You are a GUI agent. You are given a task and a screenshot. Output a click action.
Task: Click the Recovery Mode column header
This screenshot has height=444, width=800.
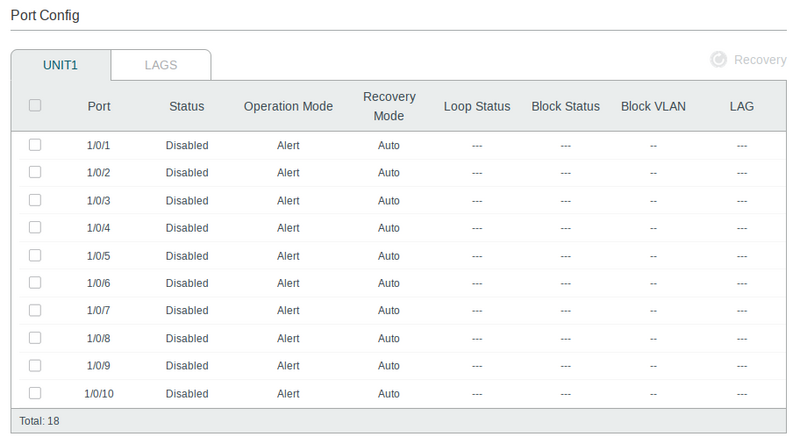(x=389, y=106)
